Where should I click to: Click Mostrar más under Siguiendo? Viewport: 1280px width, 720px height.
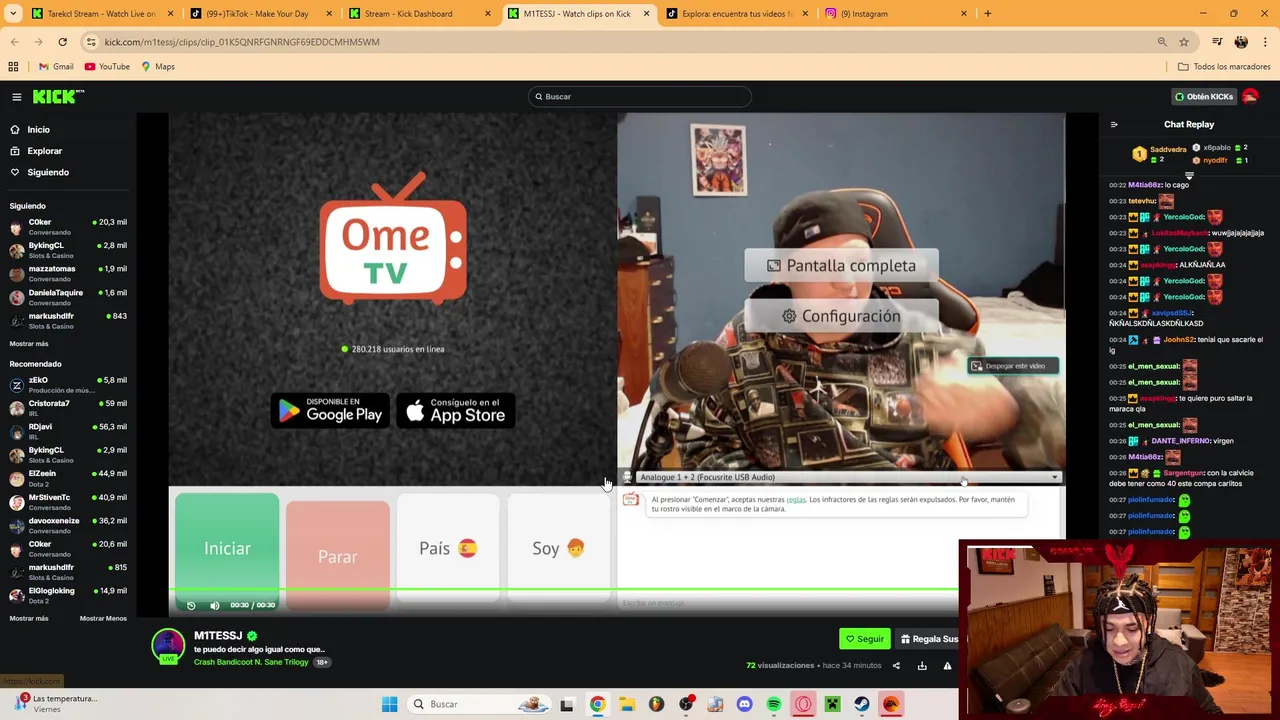[x=28, y=343]
